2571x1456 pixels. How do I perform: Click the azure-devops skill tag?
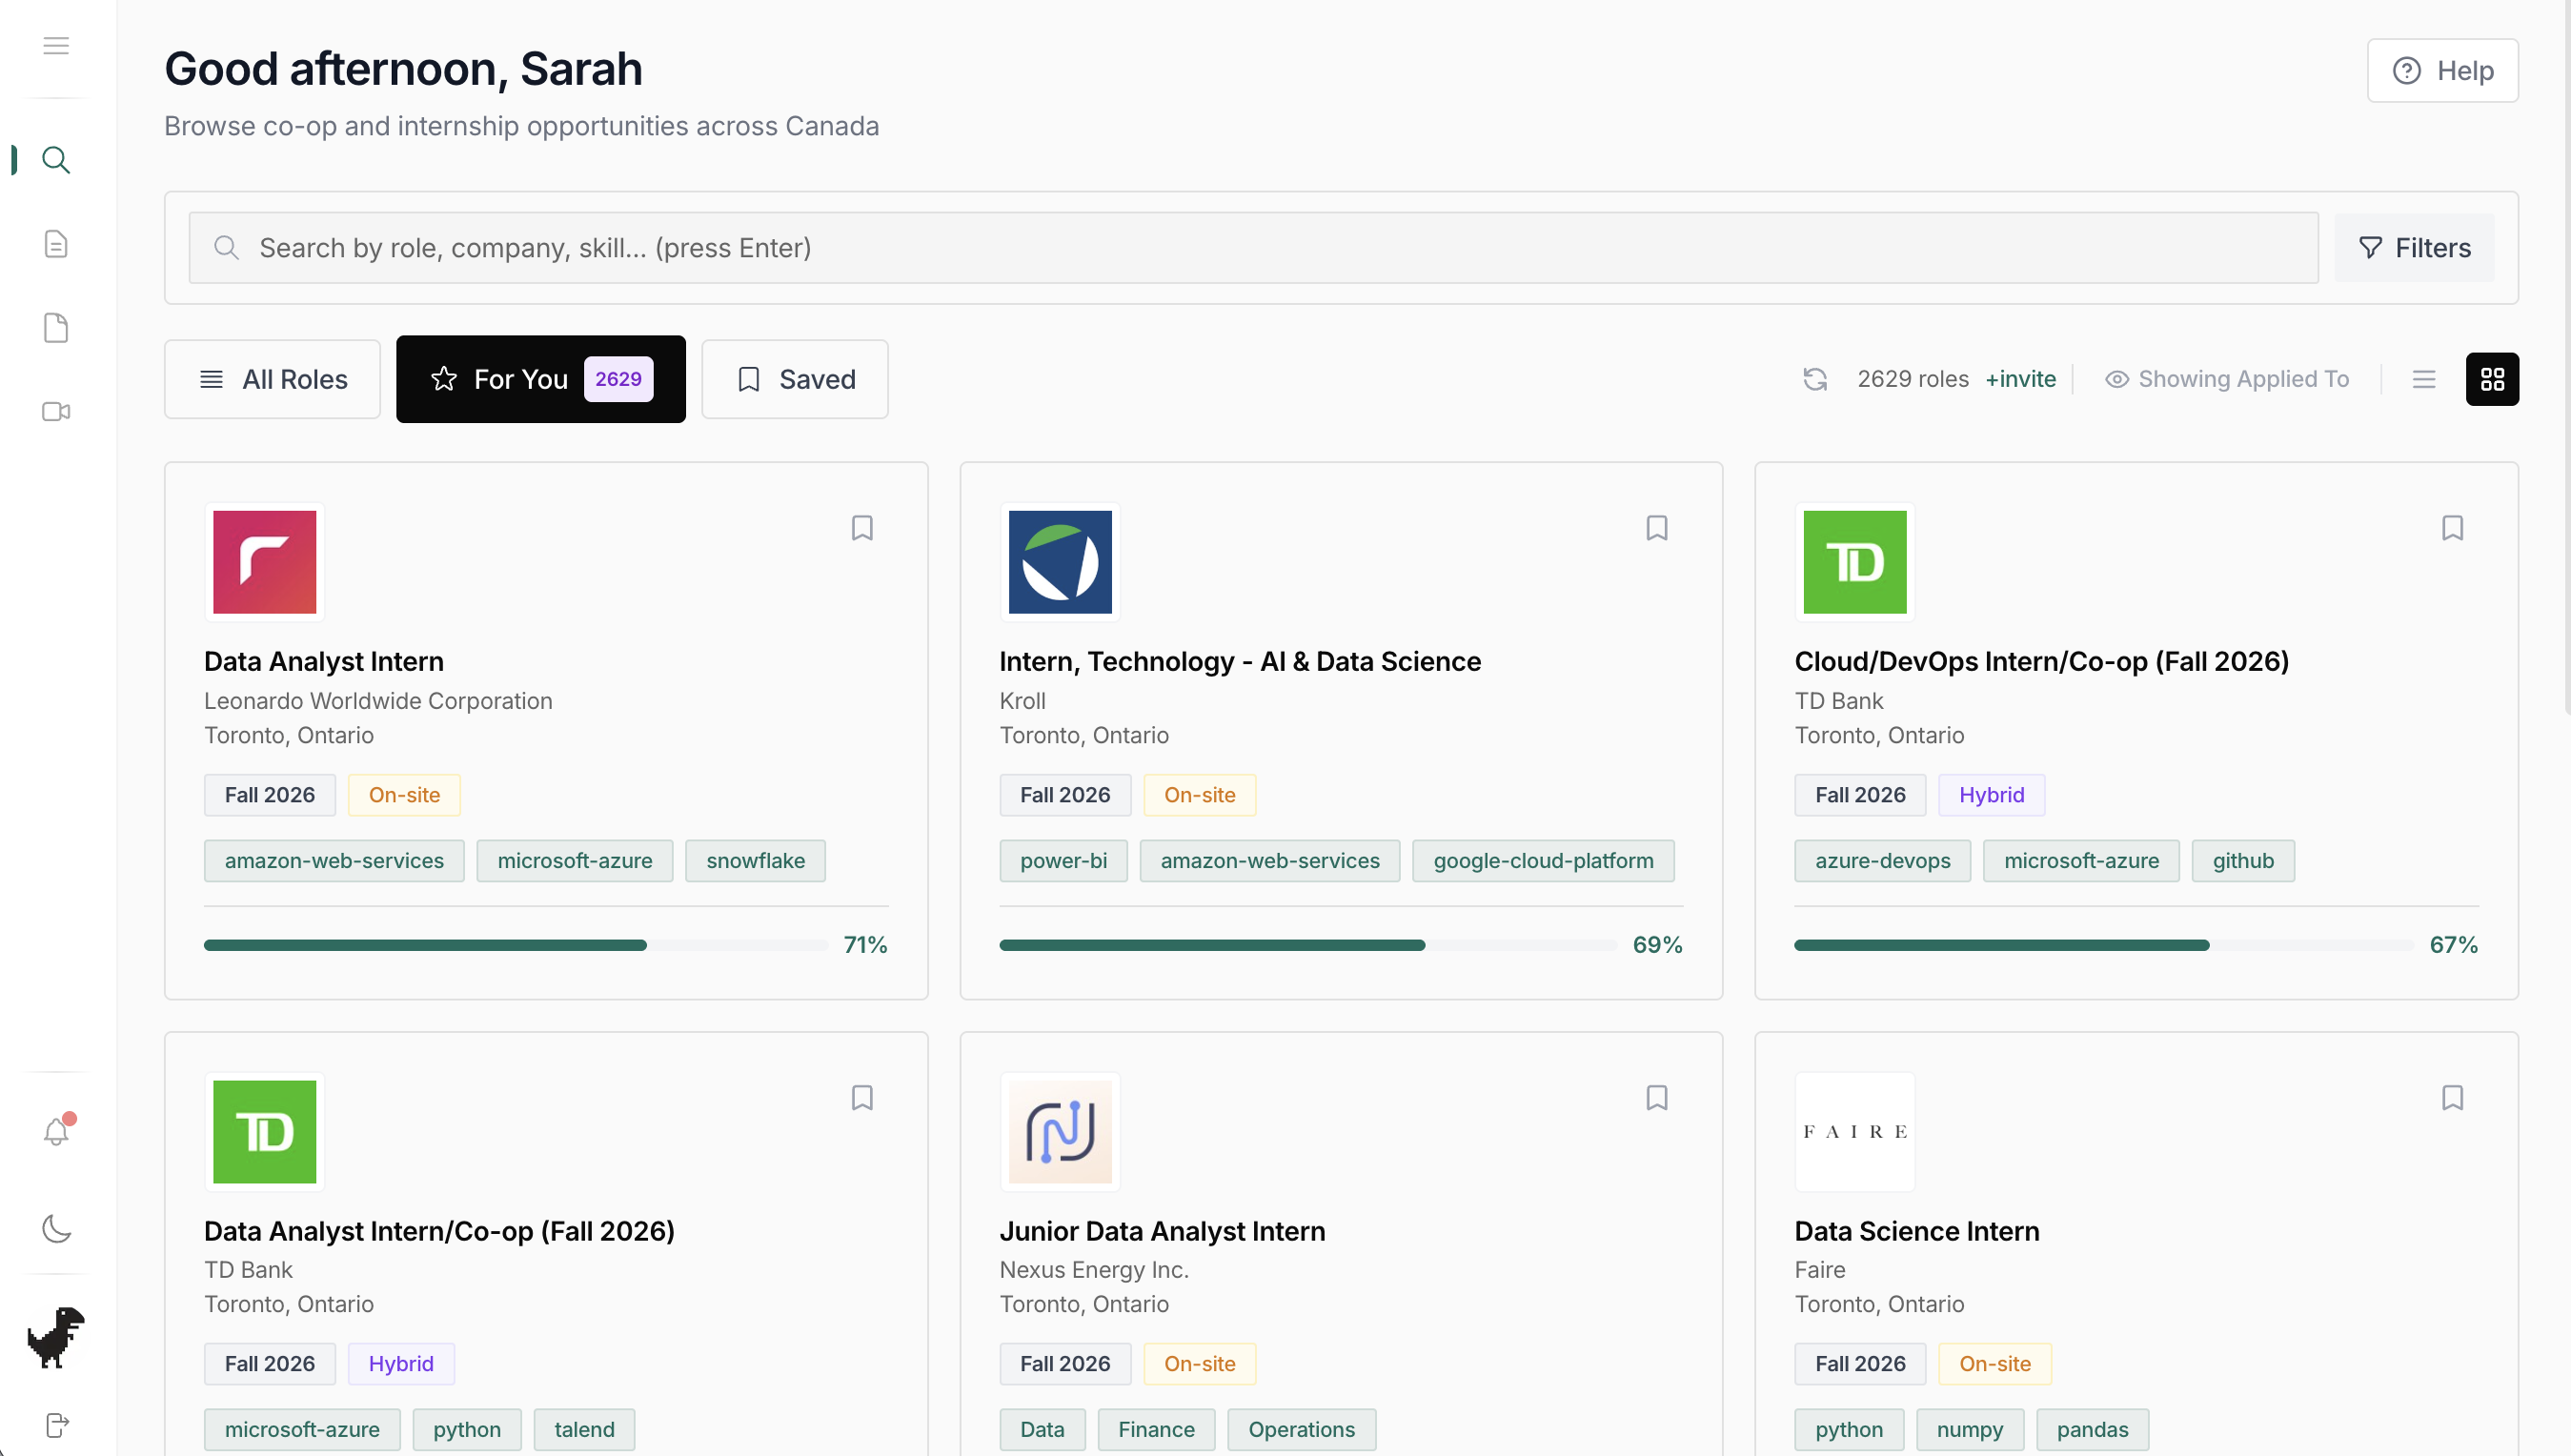click(1882, 861)
